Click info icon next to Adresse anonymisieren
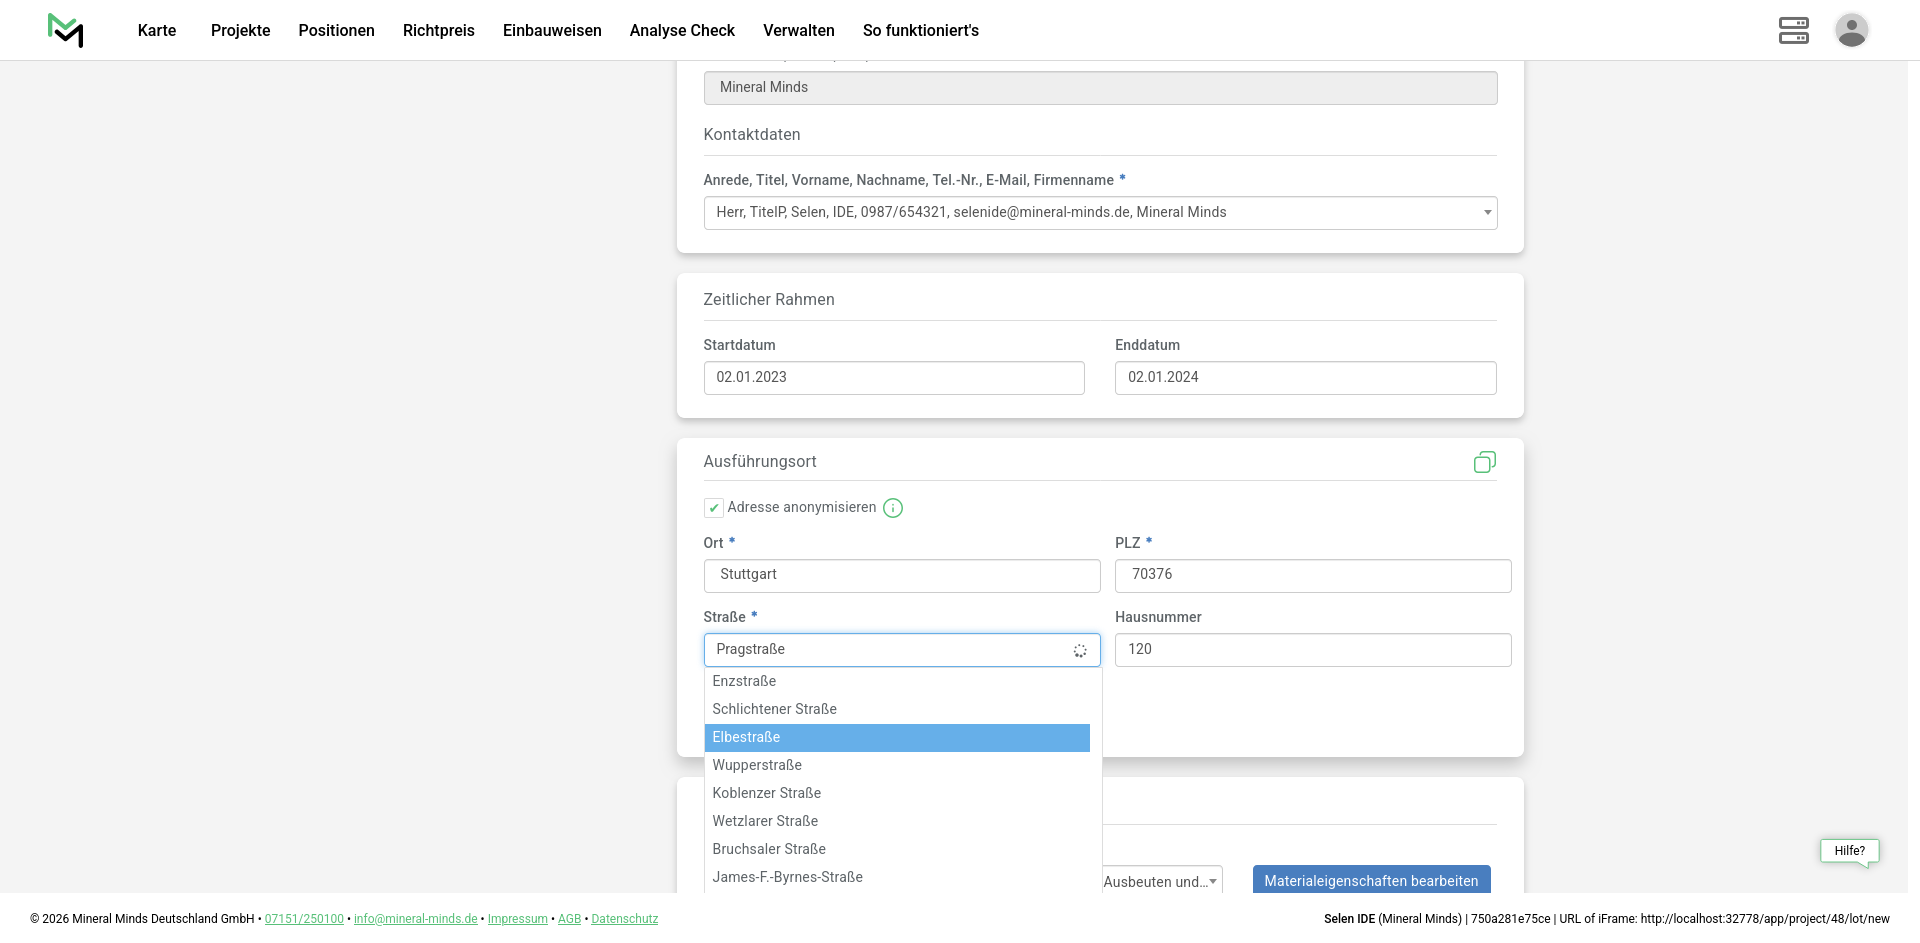Screen dimensions: 1920x943 point(893,508)
